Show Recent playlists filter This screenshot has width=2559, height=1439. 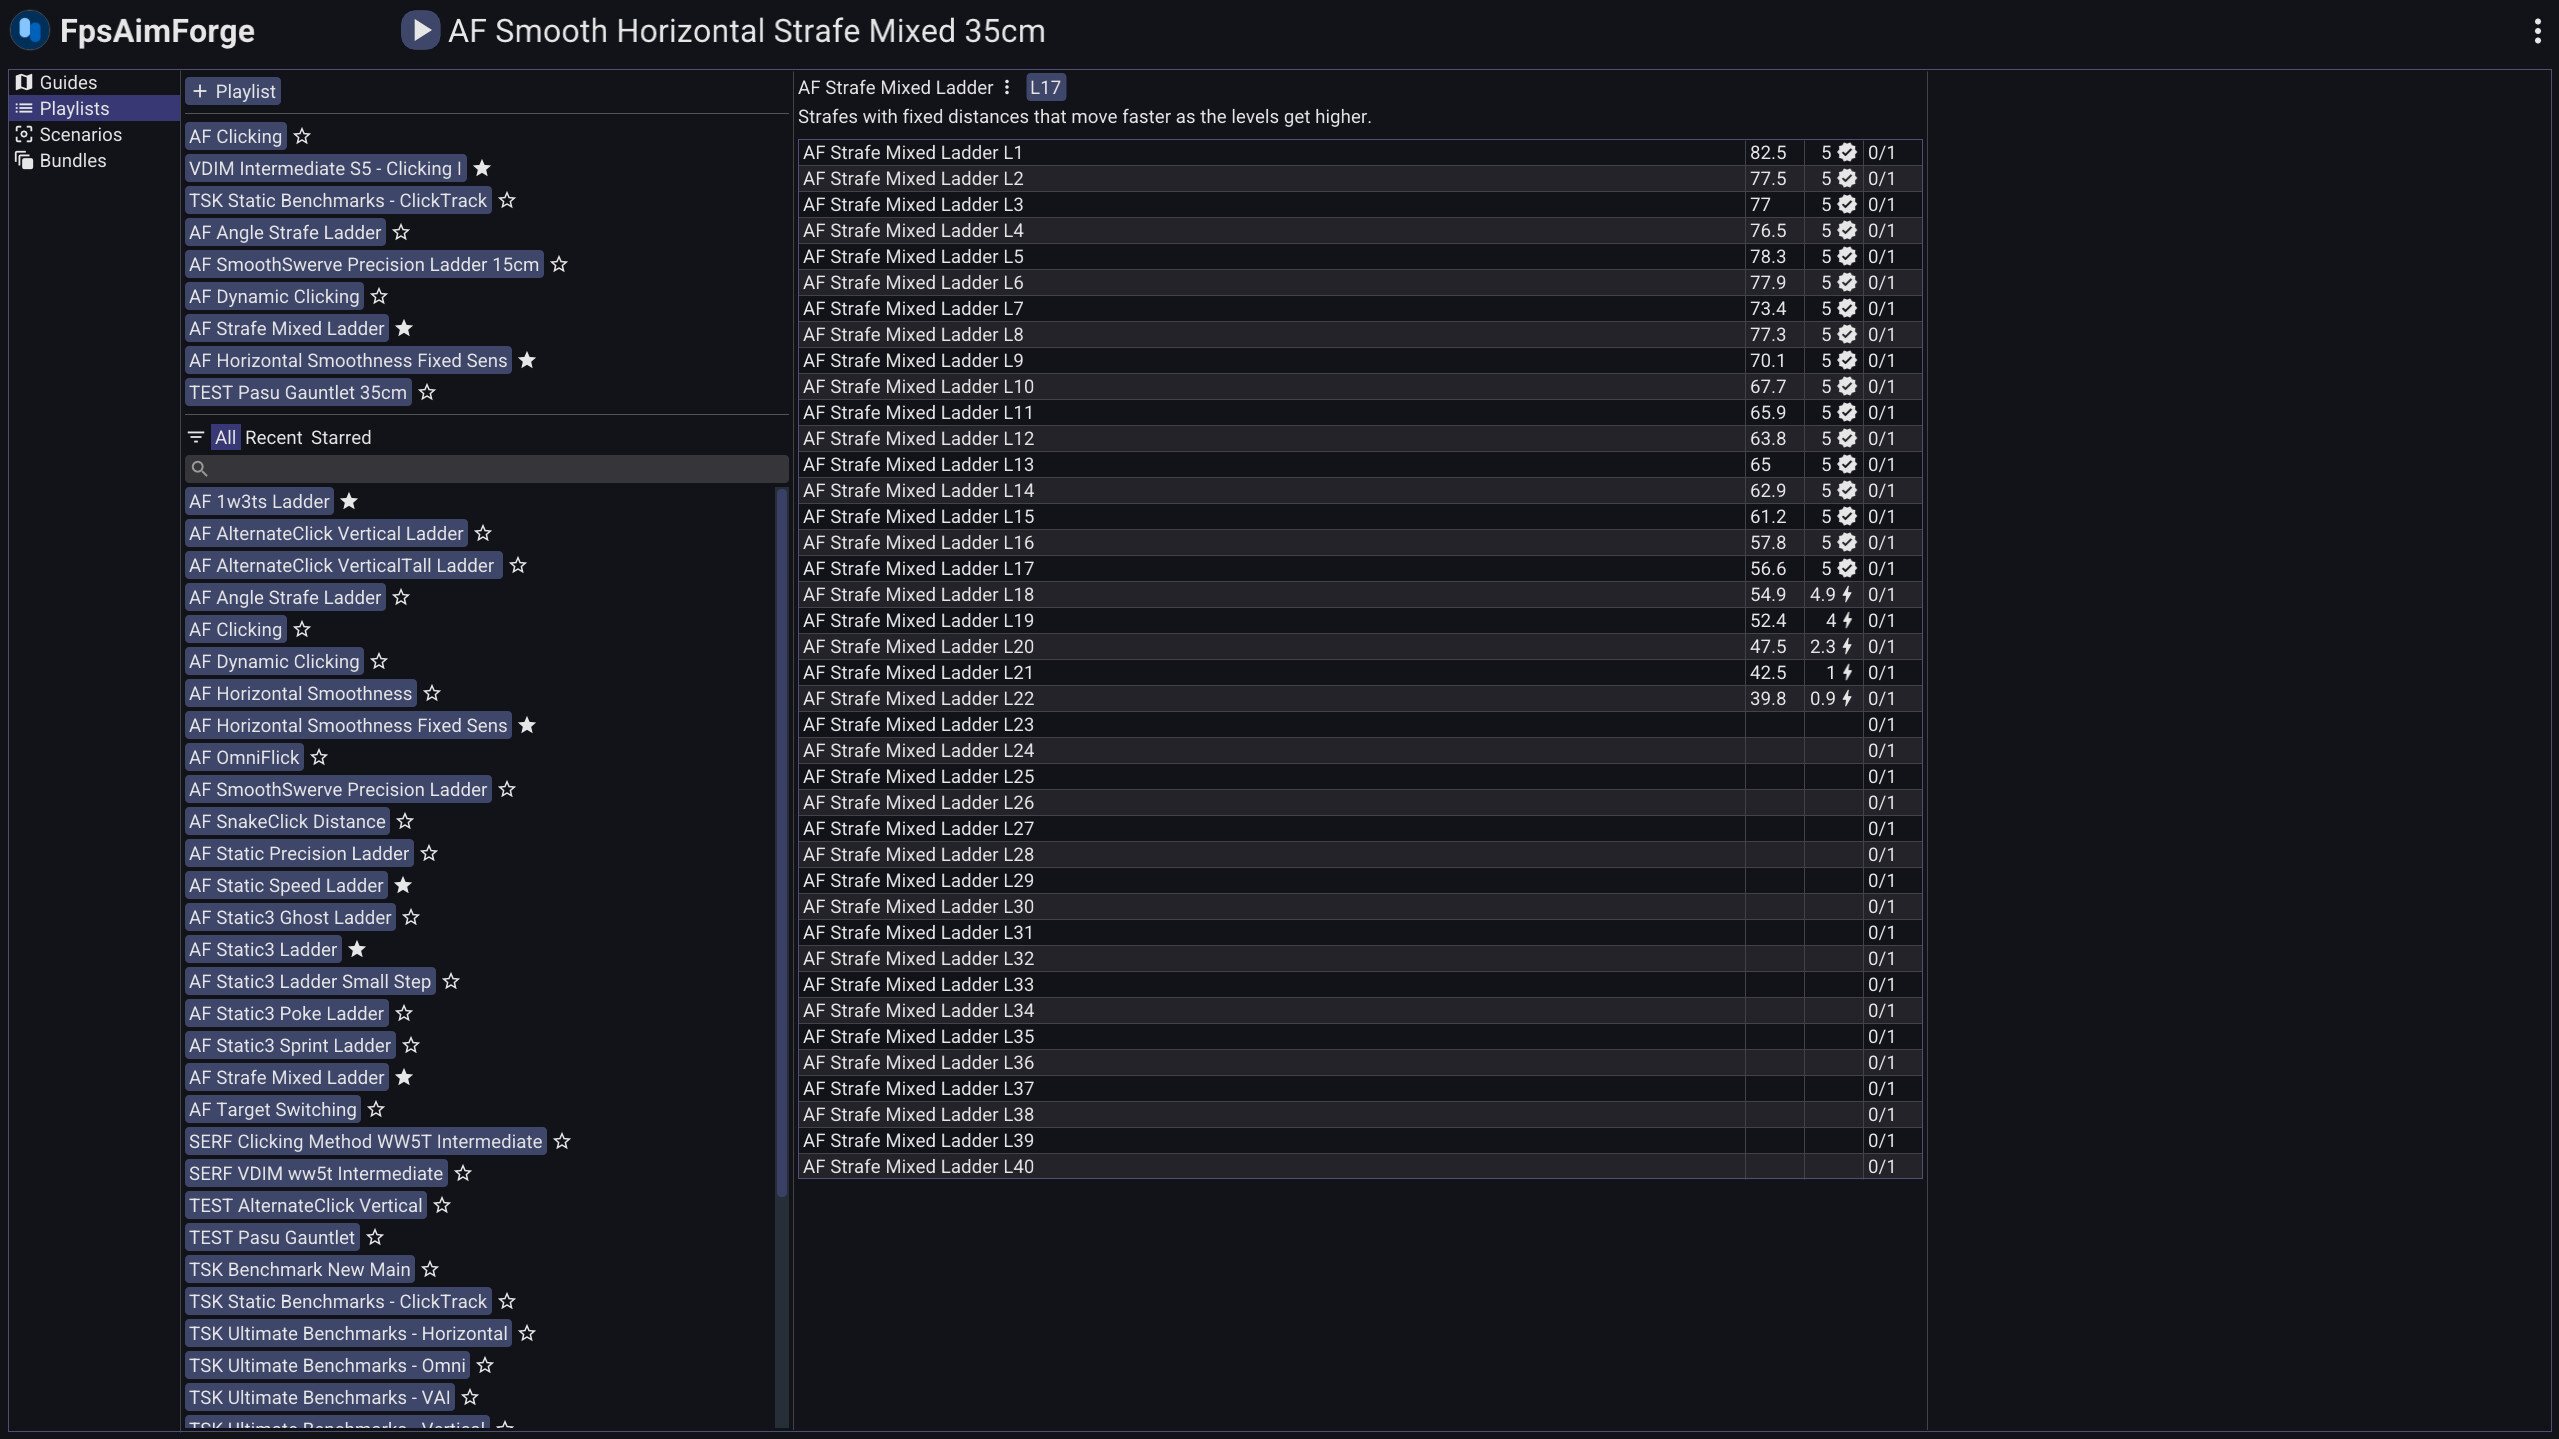click(273, 437)
